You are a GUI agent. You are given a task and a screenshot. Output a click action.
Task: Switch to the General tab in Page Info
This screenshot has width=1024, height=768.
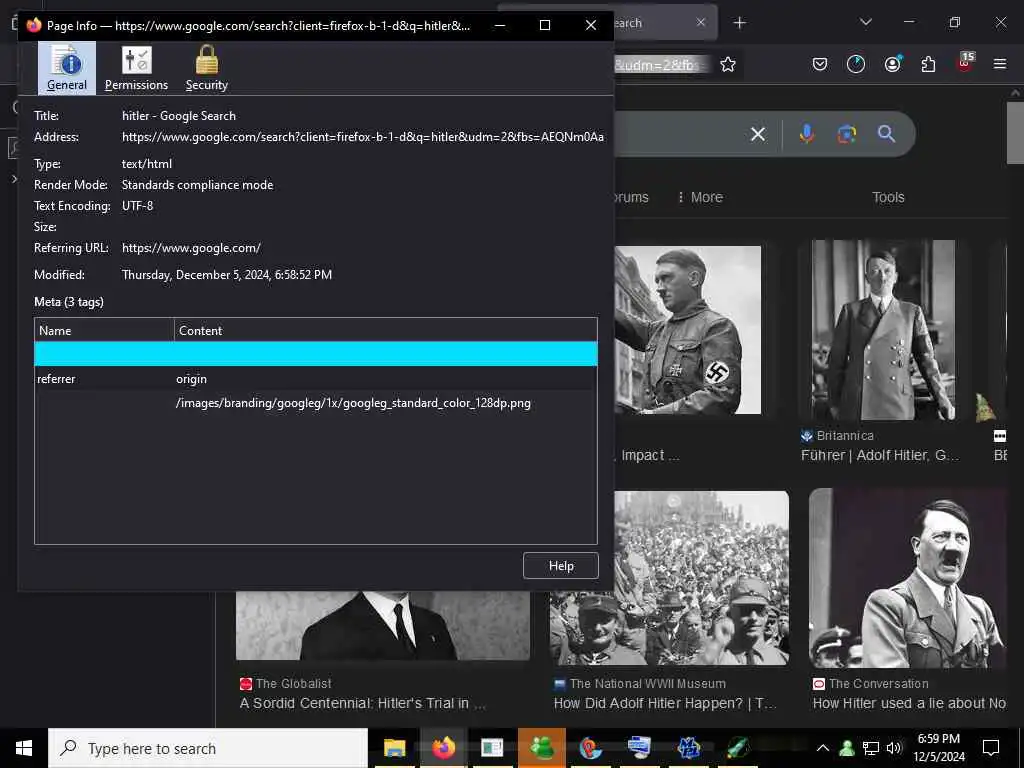click(x=67, y=68)
